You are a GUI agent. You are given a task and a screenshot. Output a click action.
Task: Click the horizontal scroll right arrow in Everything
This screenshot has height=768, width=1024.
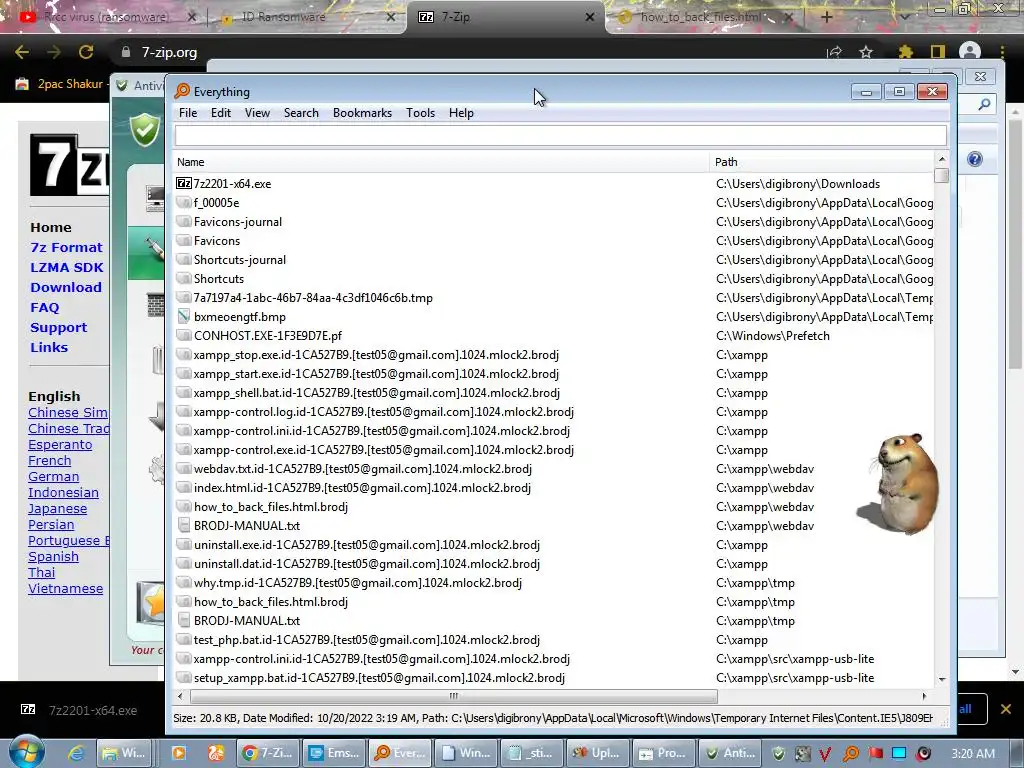click(923, 696)
